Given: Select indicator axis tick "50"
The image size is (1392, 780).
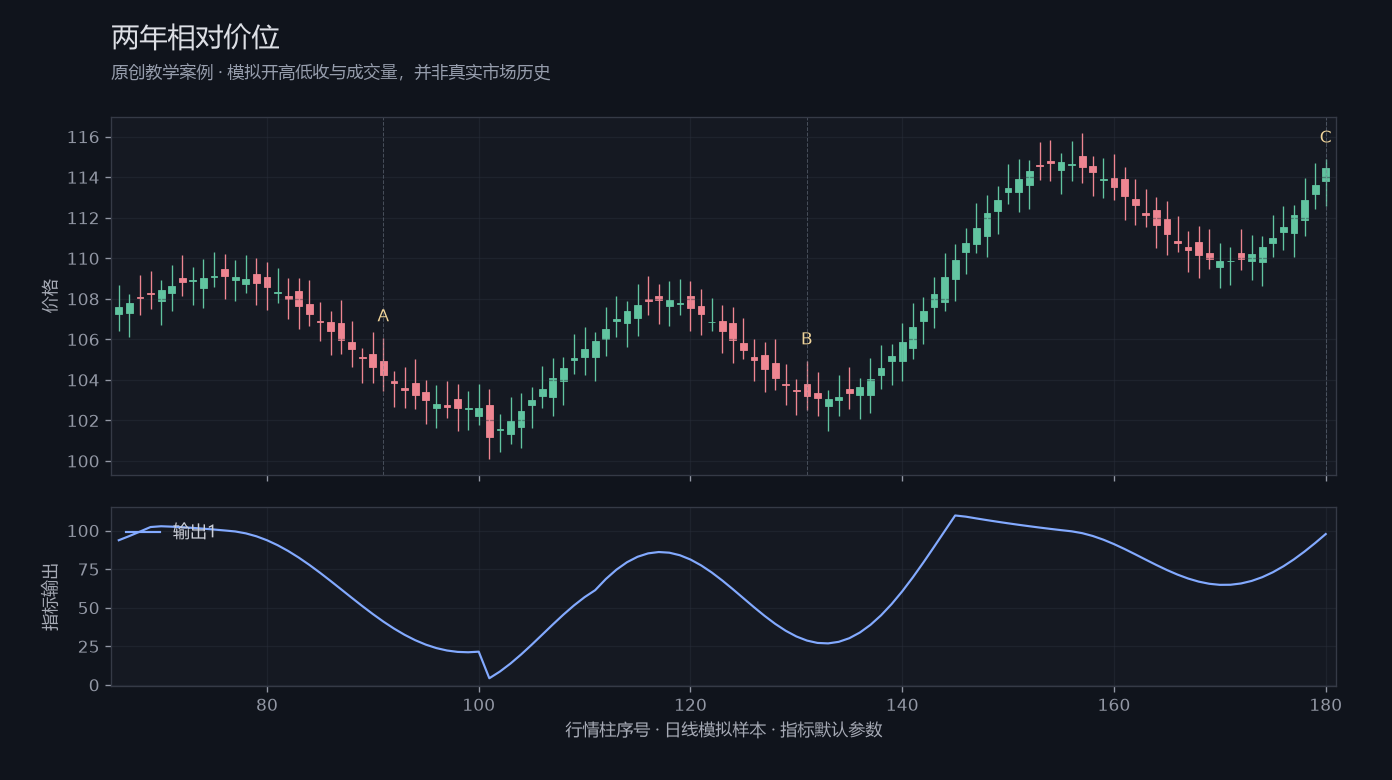Looking at the screenshot, I should [89, 609].
